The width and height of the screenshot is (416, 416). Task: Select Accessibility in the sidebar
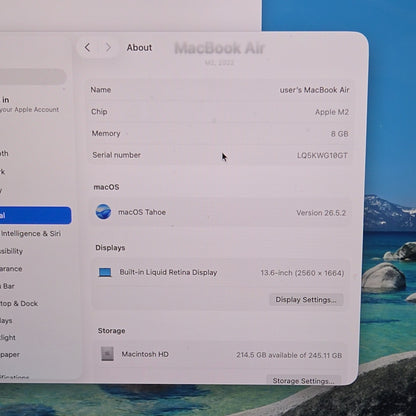coord(12,251)
